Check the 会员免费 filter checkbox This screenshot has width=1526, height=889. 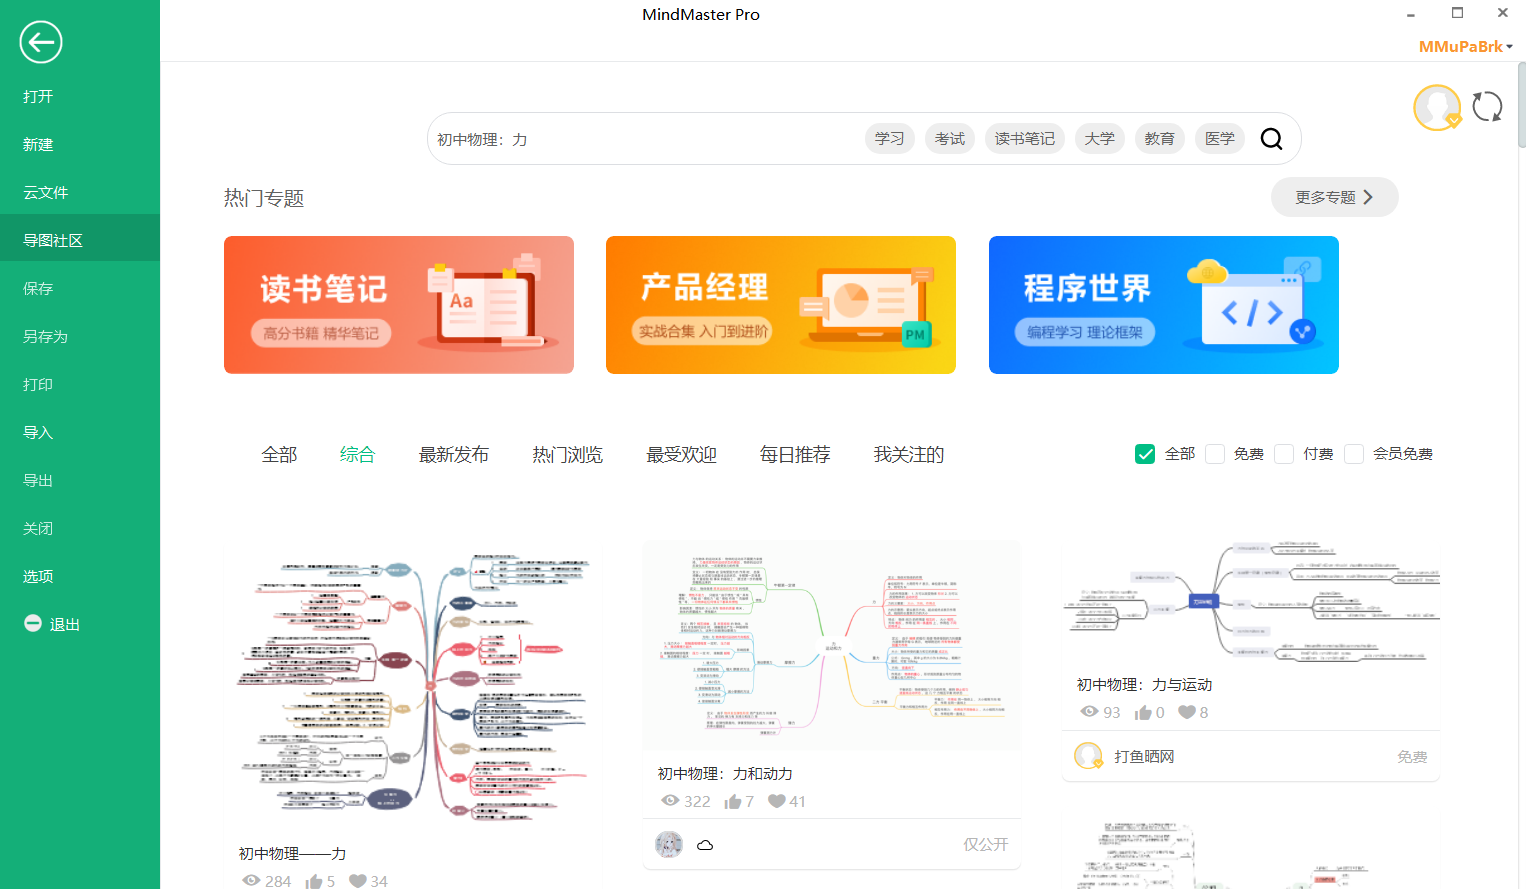pyautogui.click(x=1354, y=454)
